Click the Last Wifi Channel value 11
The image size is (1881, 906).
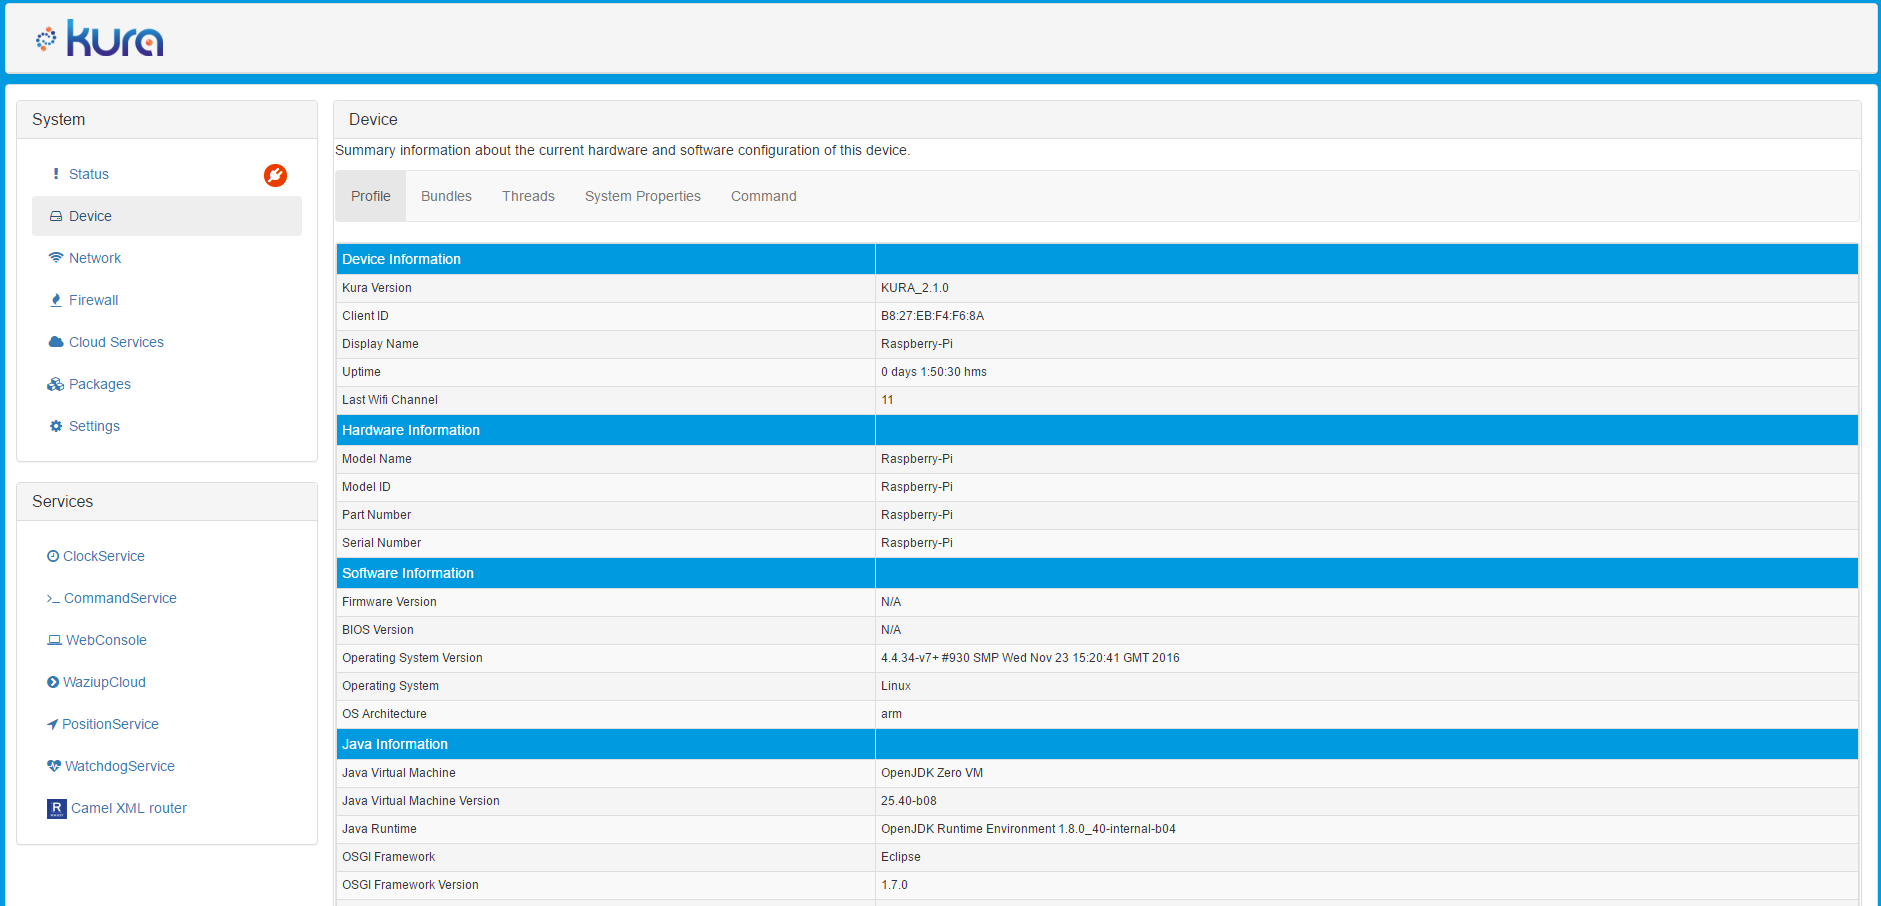pyautogui.click(x=887, y=400)
